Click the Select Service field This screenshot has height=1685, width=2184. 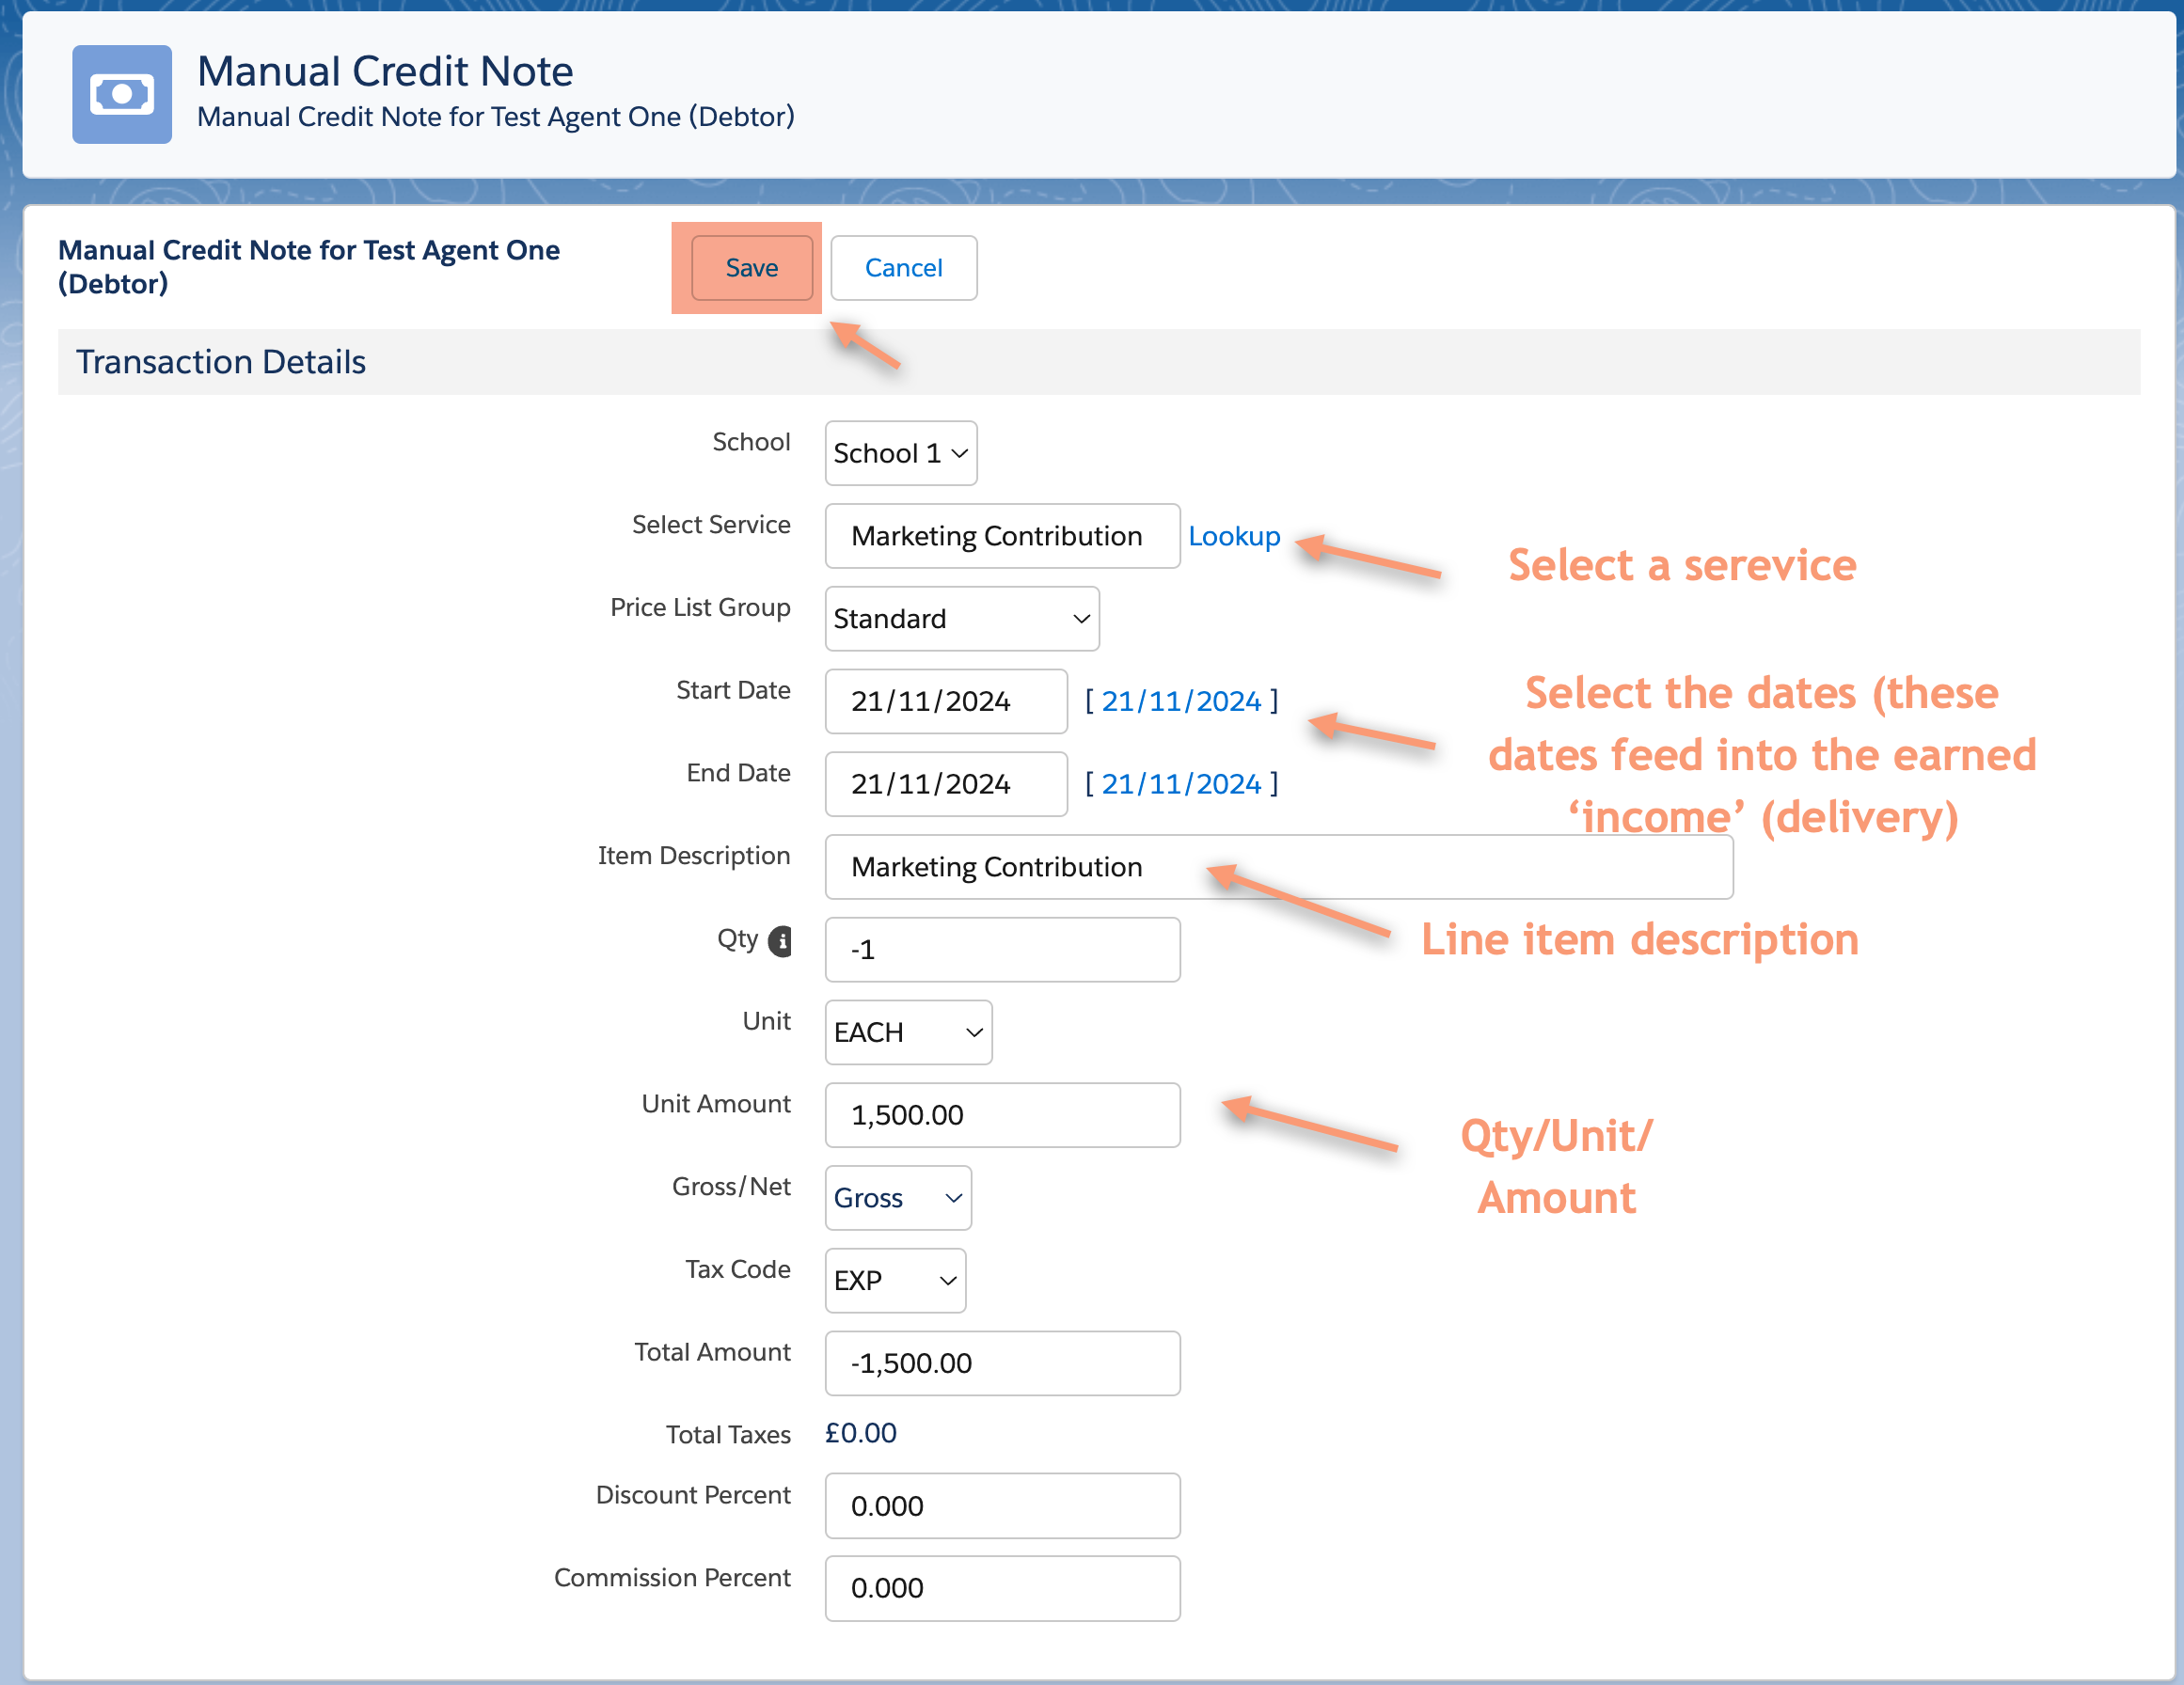point(1001,536)
